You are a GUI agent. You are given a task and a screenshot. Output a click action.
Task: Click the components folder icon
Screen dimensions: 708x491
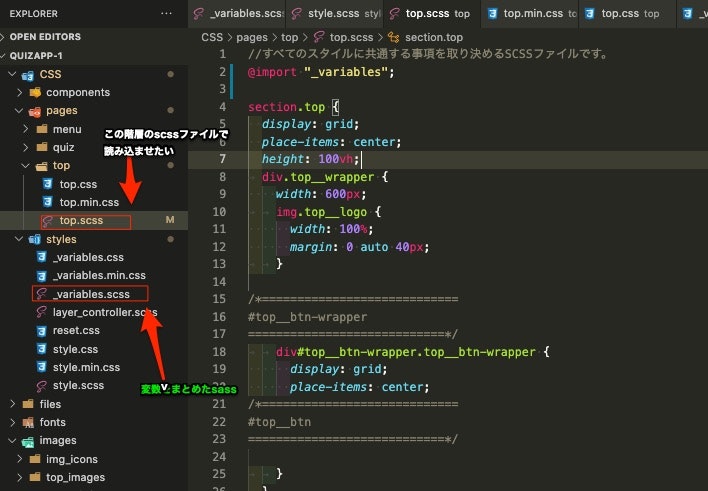click(35, 93)
